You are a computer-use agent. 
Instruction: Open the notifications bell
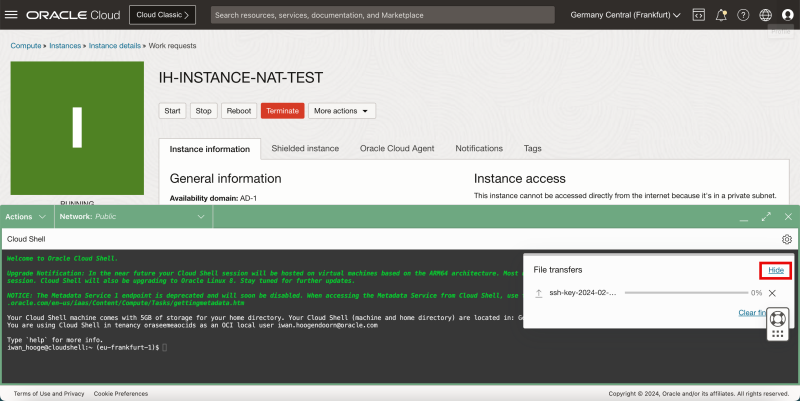point(721,15)
